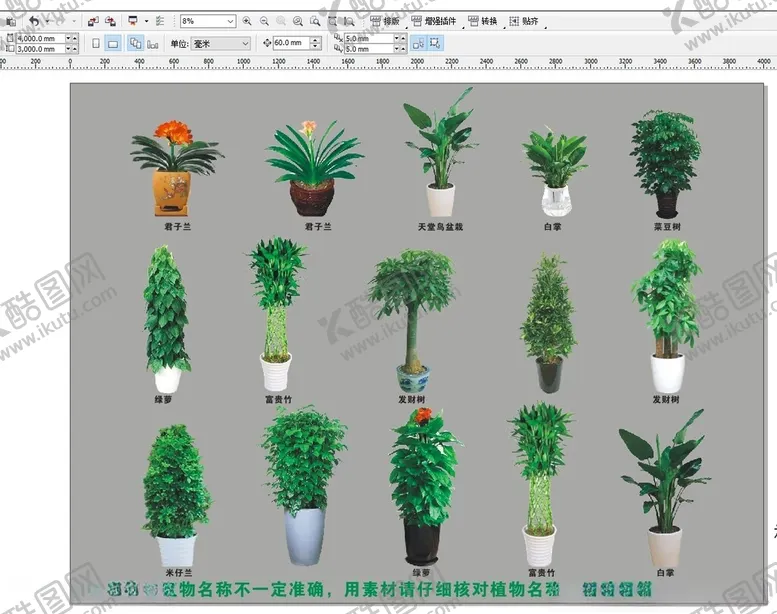Select Portrait page orientation
Image resolution: width=777 pixels, height=614 pixels.
click(x=96, y=44)
